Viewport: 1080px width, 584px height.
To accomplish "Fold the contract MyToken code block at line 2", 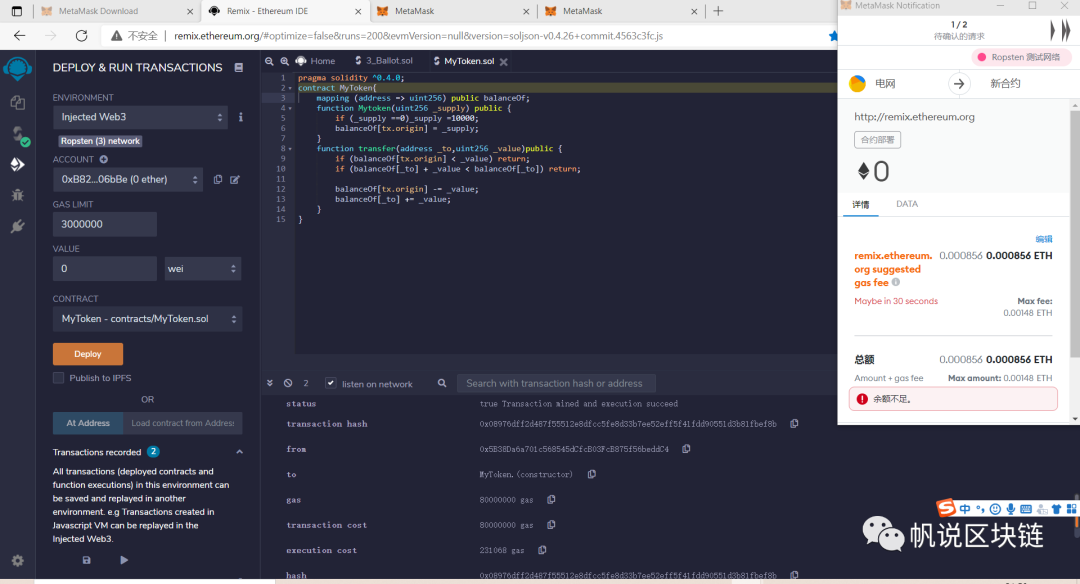I will click(x=290, y=88).
